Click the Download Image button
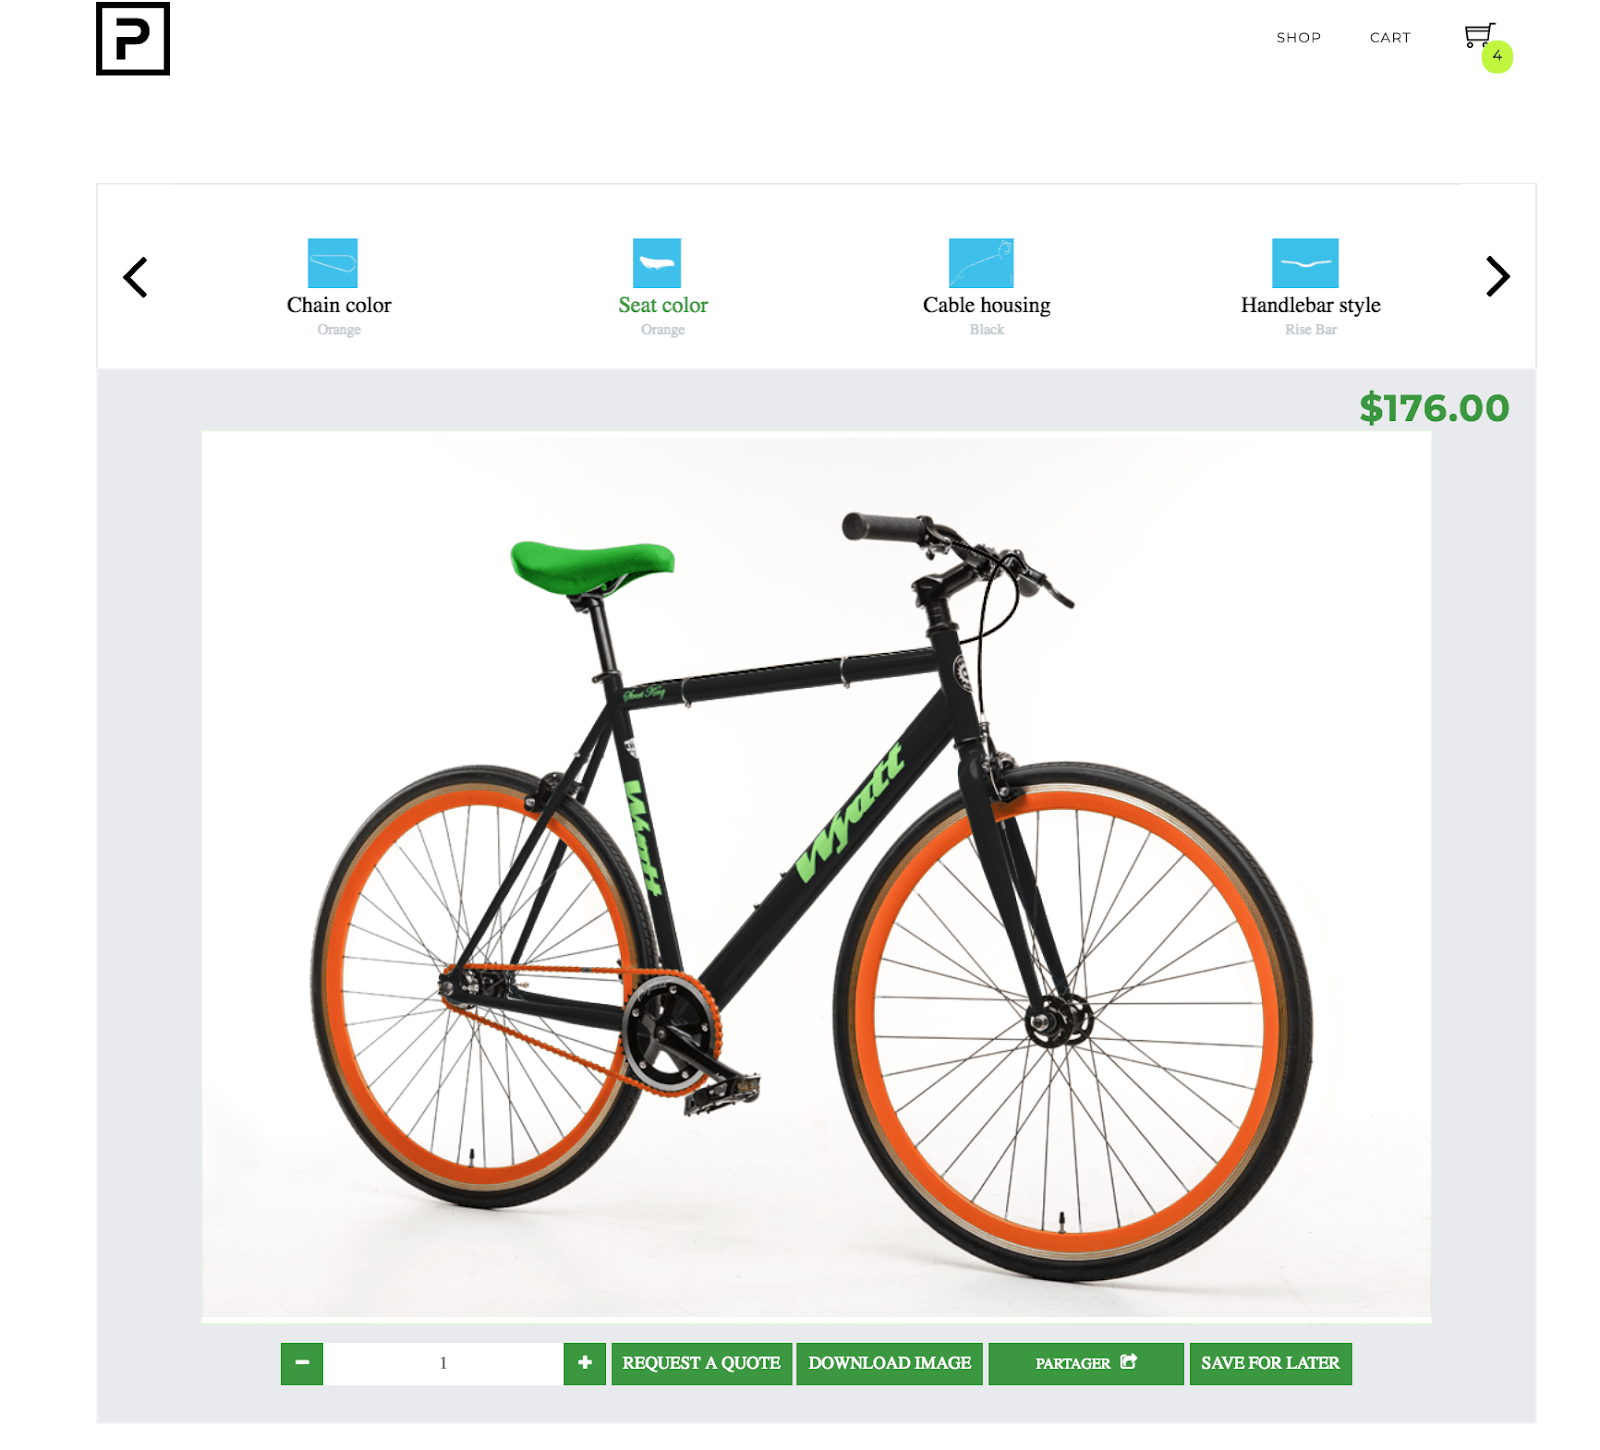The height and width of the screenshot is (1450, 1600). pos(890,1363)
